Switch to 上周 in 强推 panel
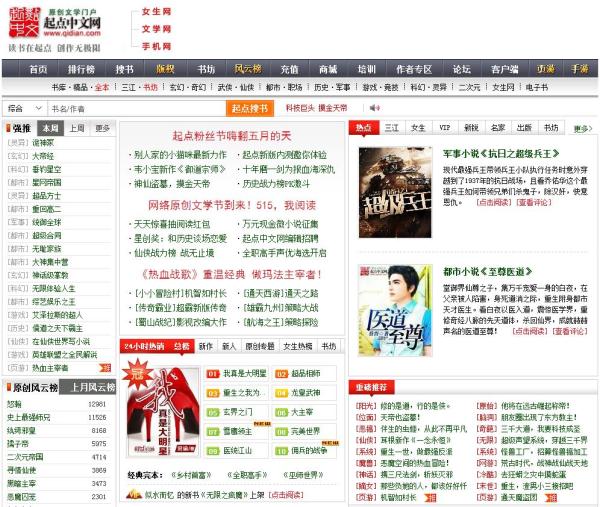 [x=77, y=128]
